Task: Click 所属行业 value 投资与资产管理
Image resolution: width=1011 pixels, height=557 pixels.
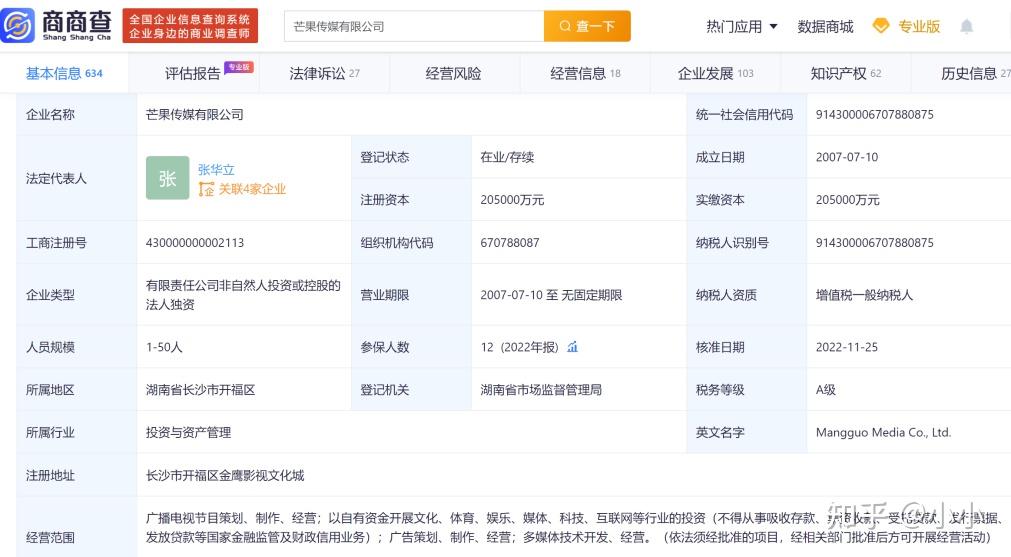Action: pyautogui.click(x=188, y=433)
